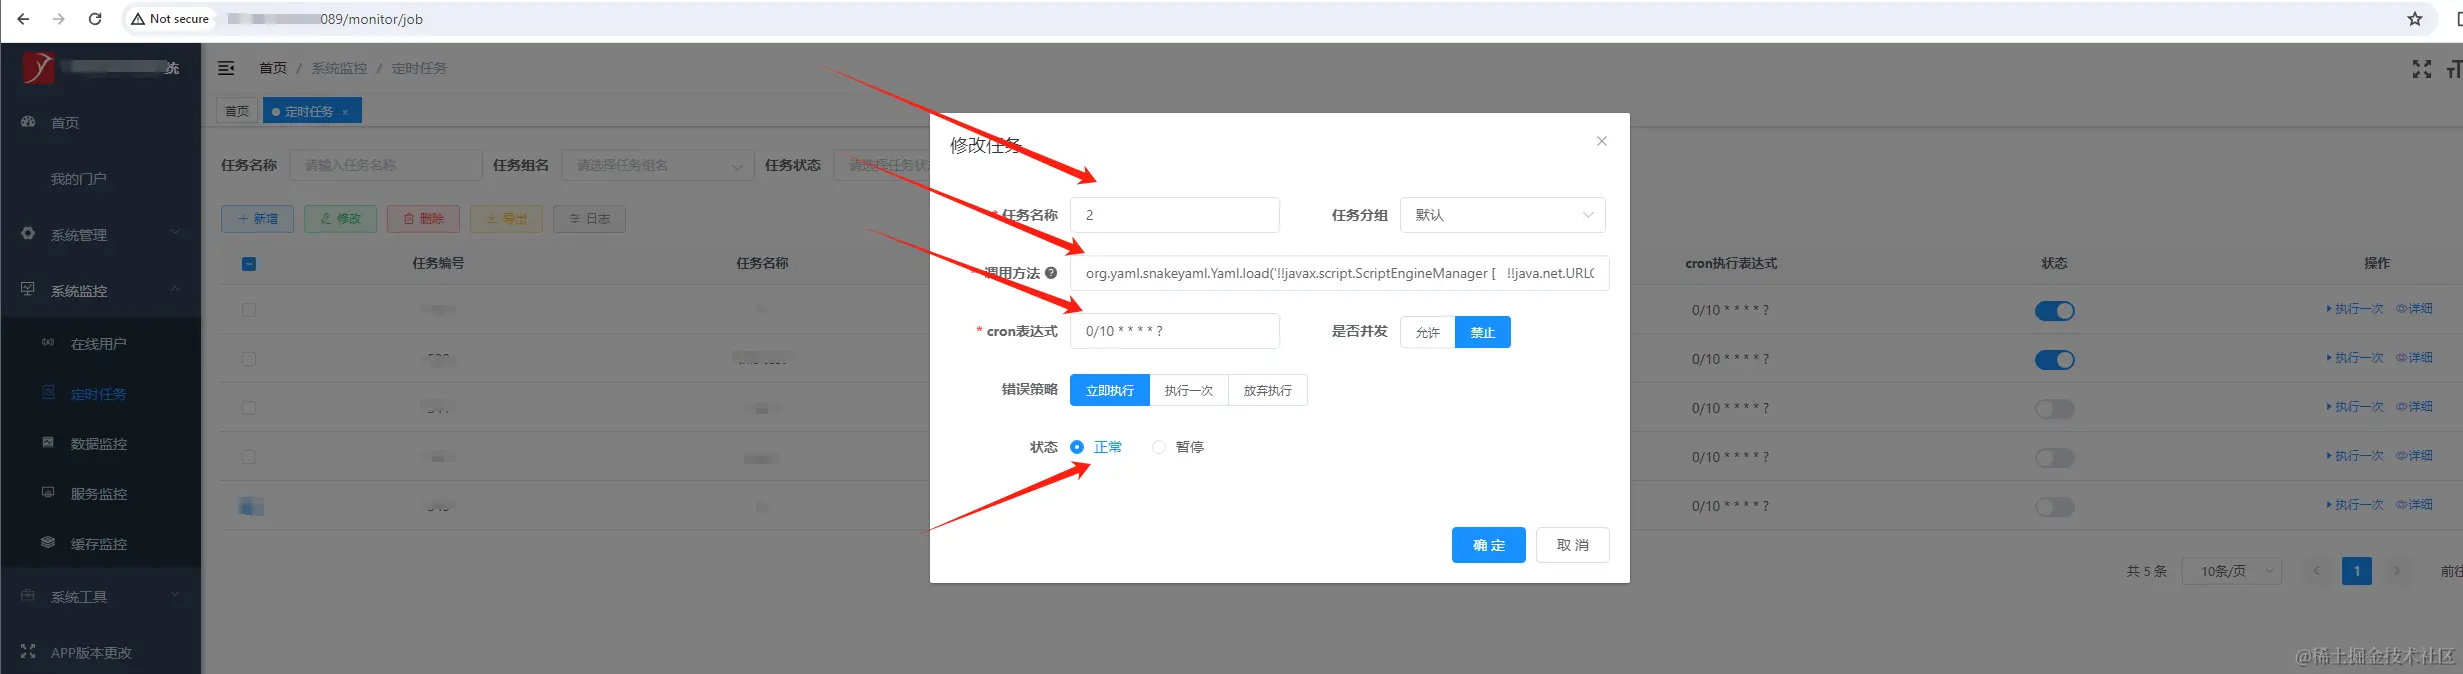Screen dimensions: 2463x674
Task: Select 立即执行 error strategy
Action: 1109,390
